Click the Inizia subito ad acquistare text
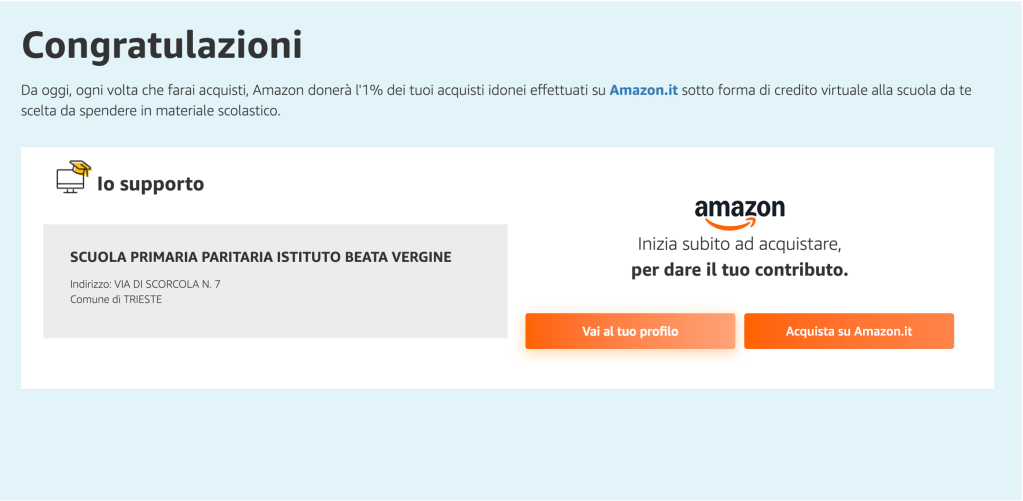This screenshot has width=1023, height=501. (x=738, y=244)
